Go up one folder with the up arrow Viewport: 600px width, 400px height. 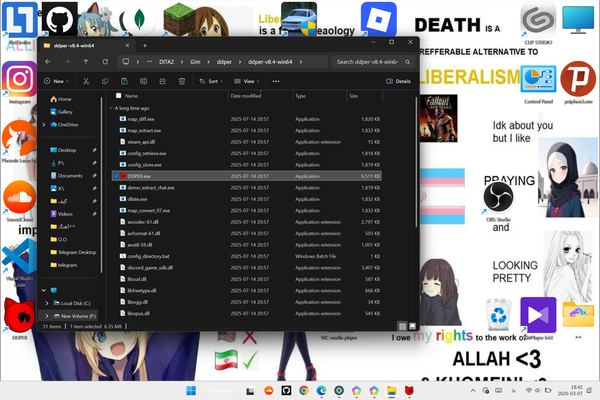point(86,62)
